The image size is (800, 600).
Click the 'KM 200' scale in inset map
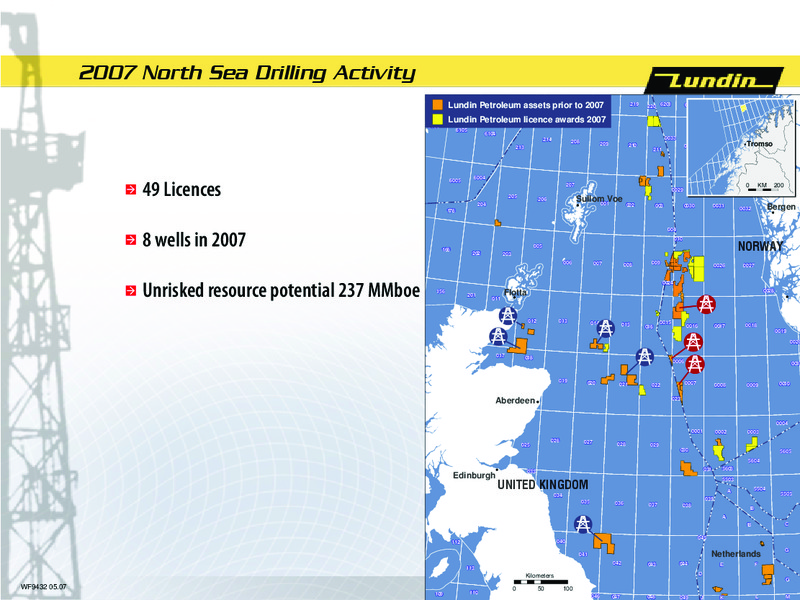coord(764,187)
